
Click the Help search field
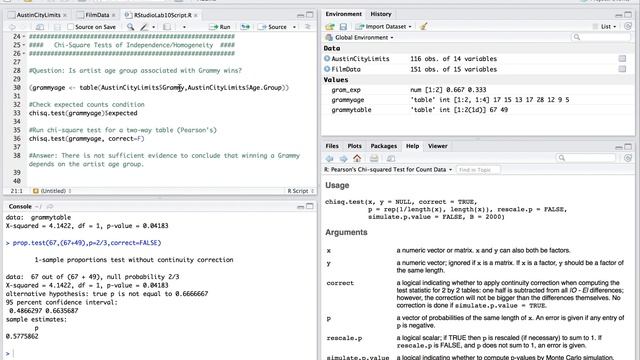(586, 158)
